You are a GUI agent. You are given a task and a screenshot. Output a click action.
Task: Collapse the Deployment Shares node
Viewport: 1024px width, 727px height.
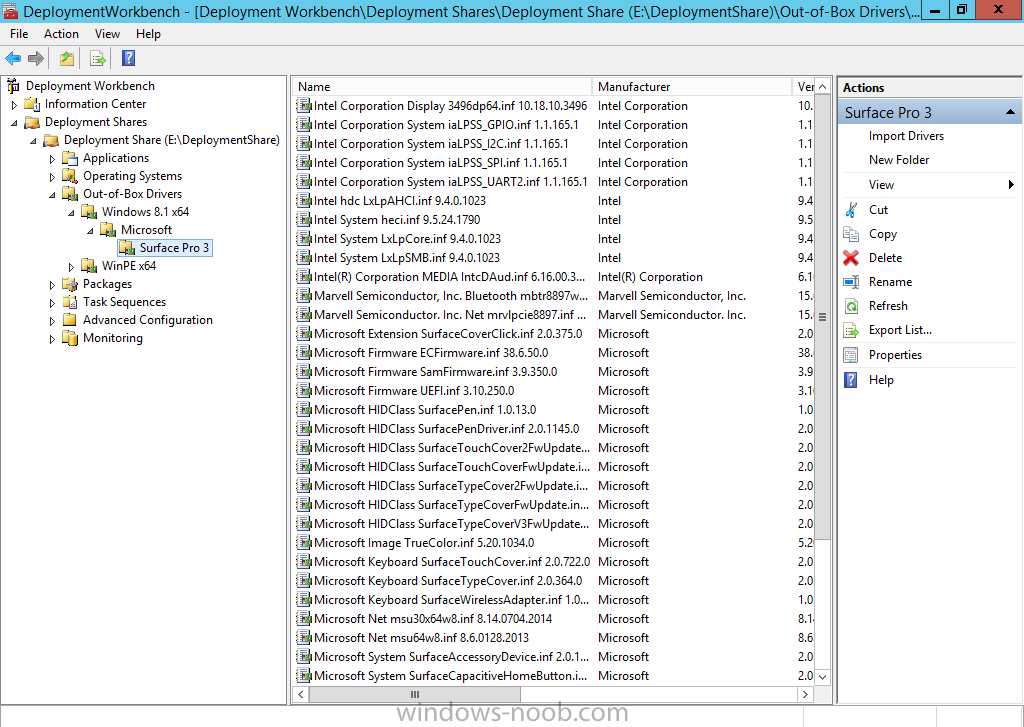point(14,122)
